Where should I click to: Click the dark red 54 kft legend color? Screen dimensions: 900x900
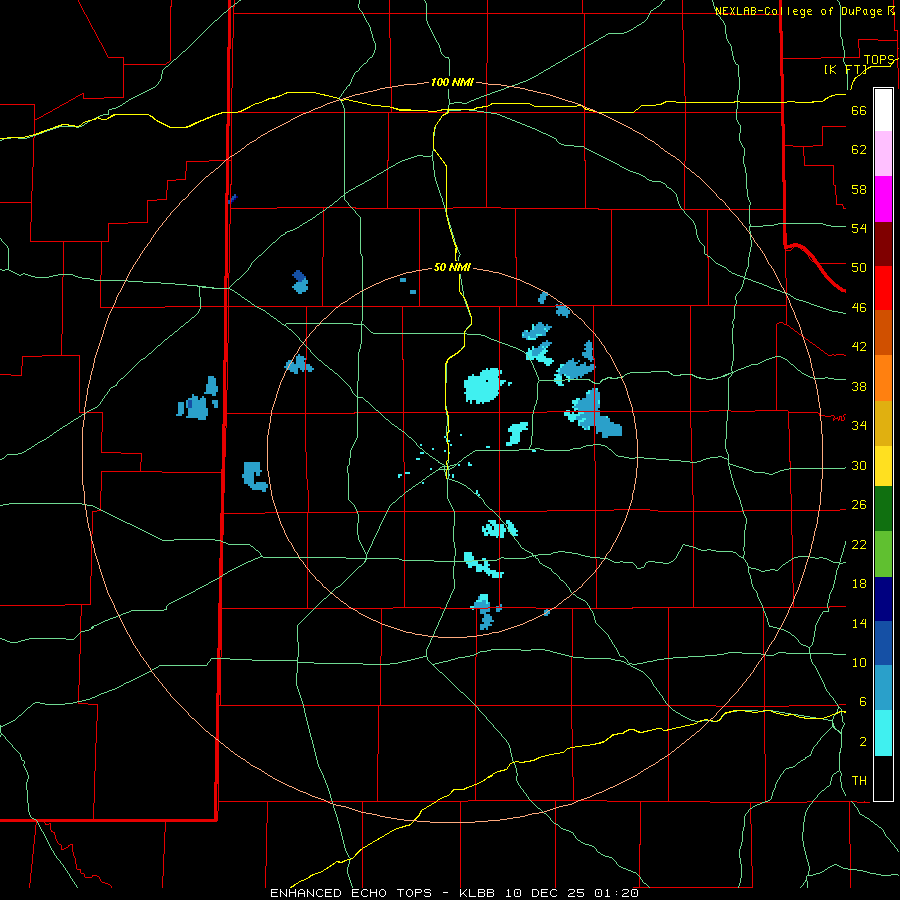click(883, 245)
